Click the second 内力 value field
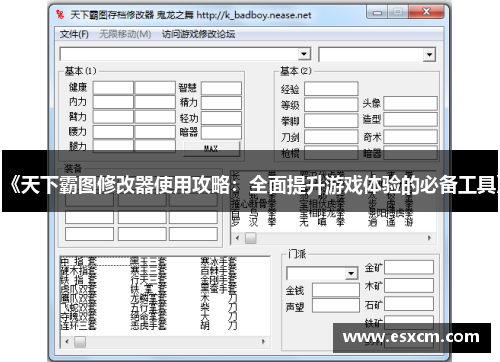 155,102
